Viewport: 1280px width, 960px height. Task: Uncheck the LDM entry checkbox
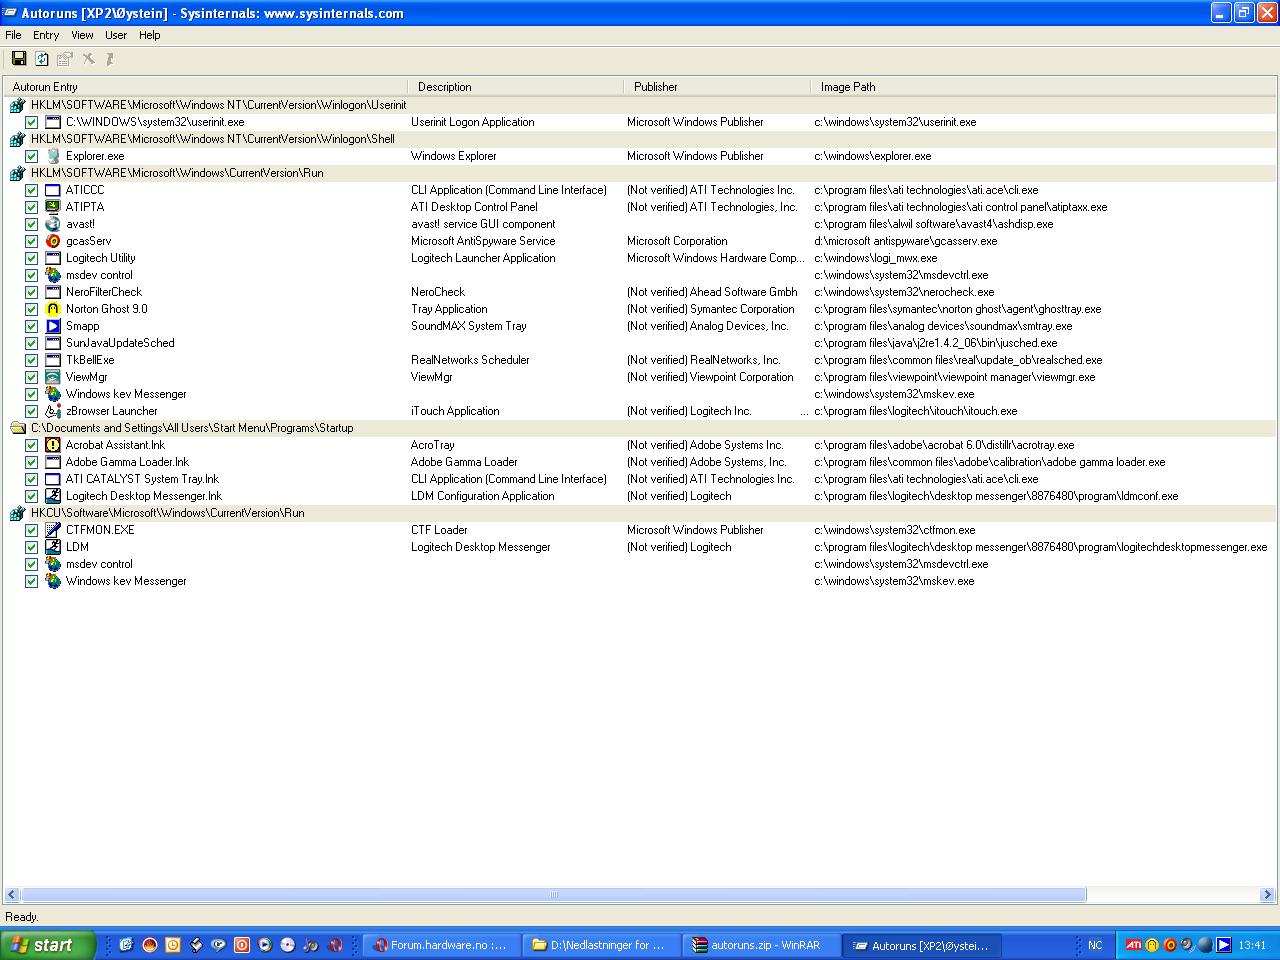(x=31, y=547)
